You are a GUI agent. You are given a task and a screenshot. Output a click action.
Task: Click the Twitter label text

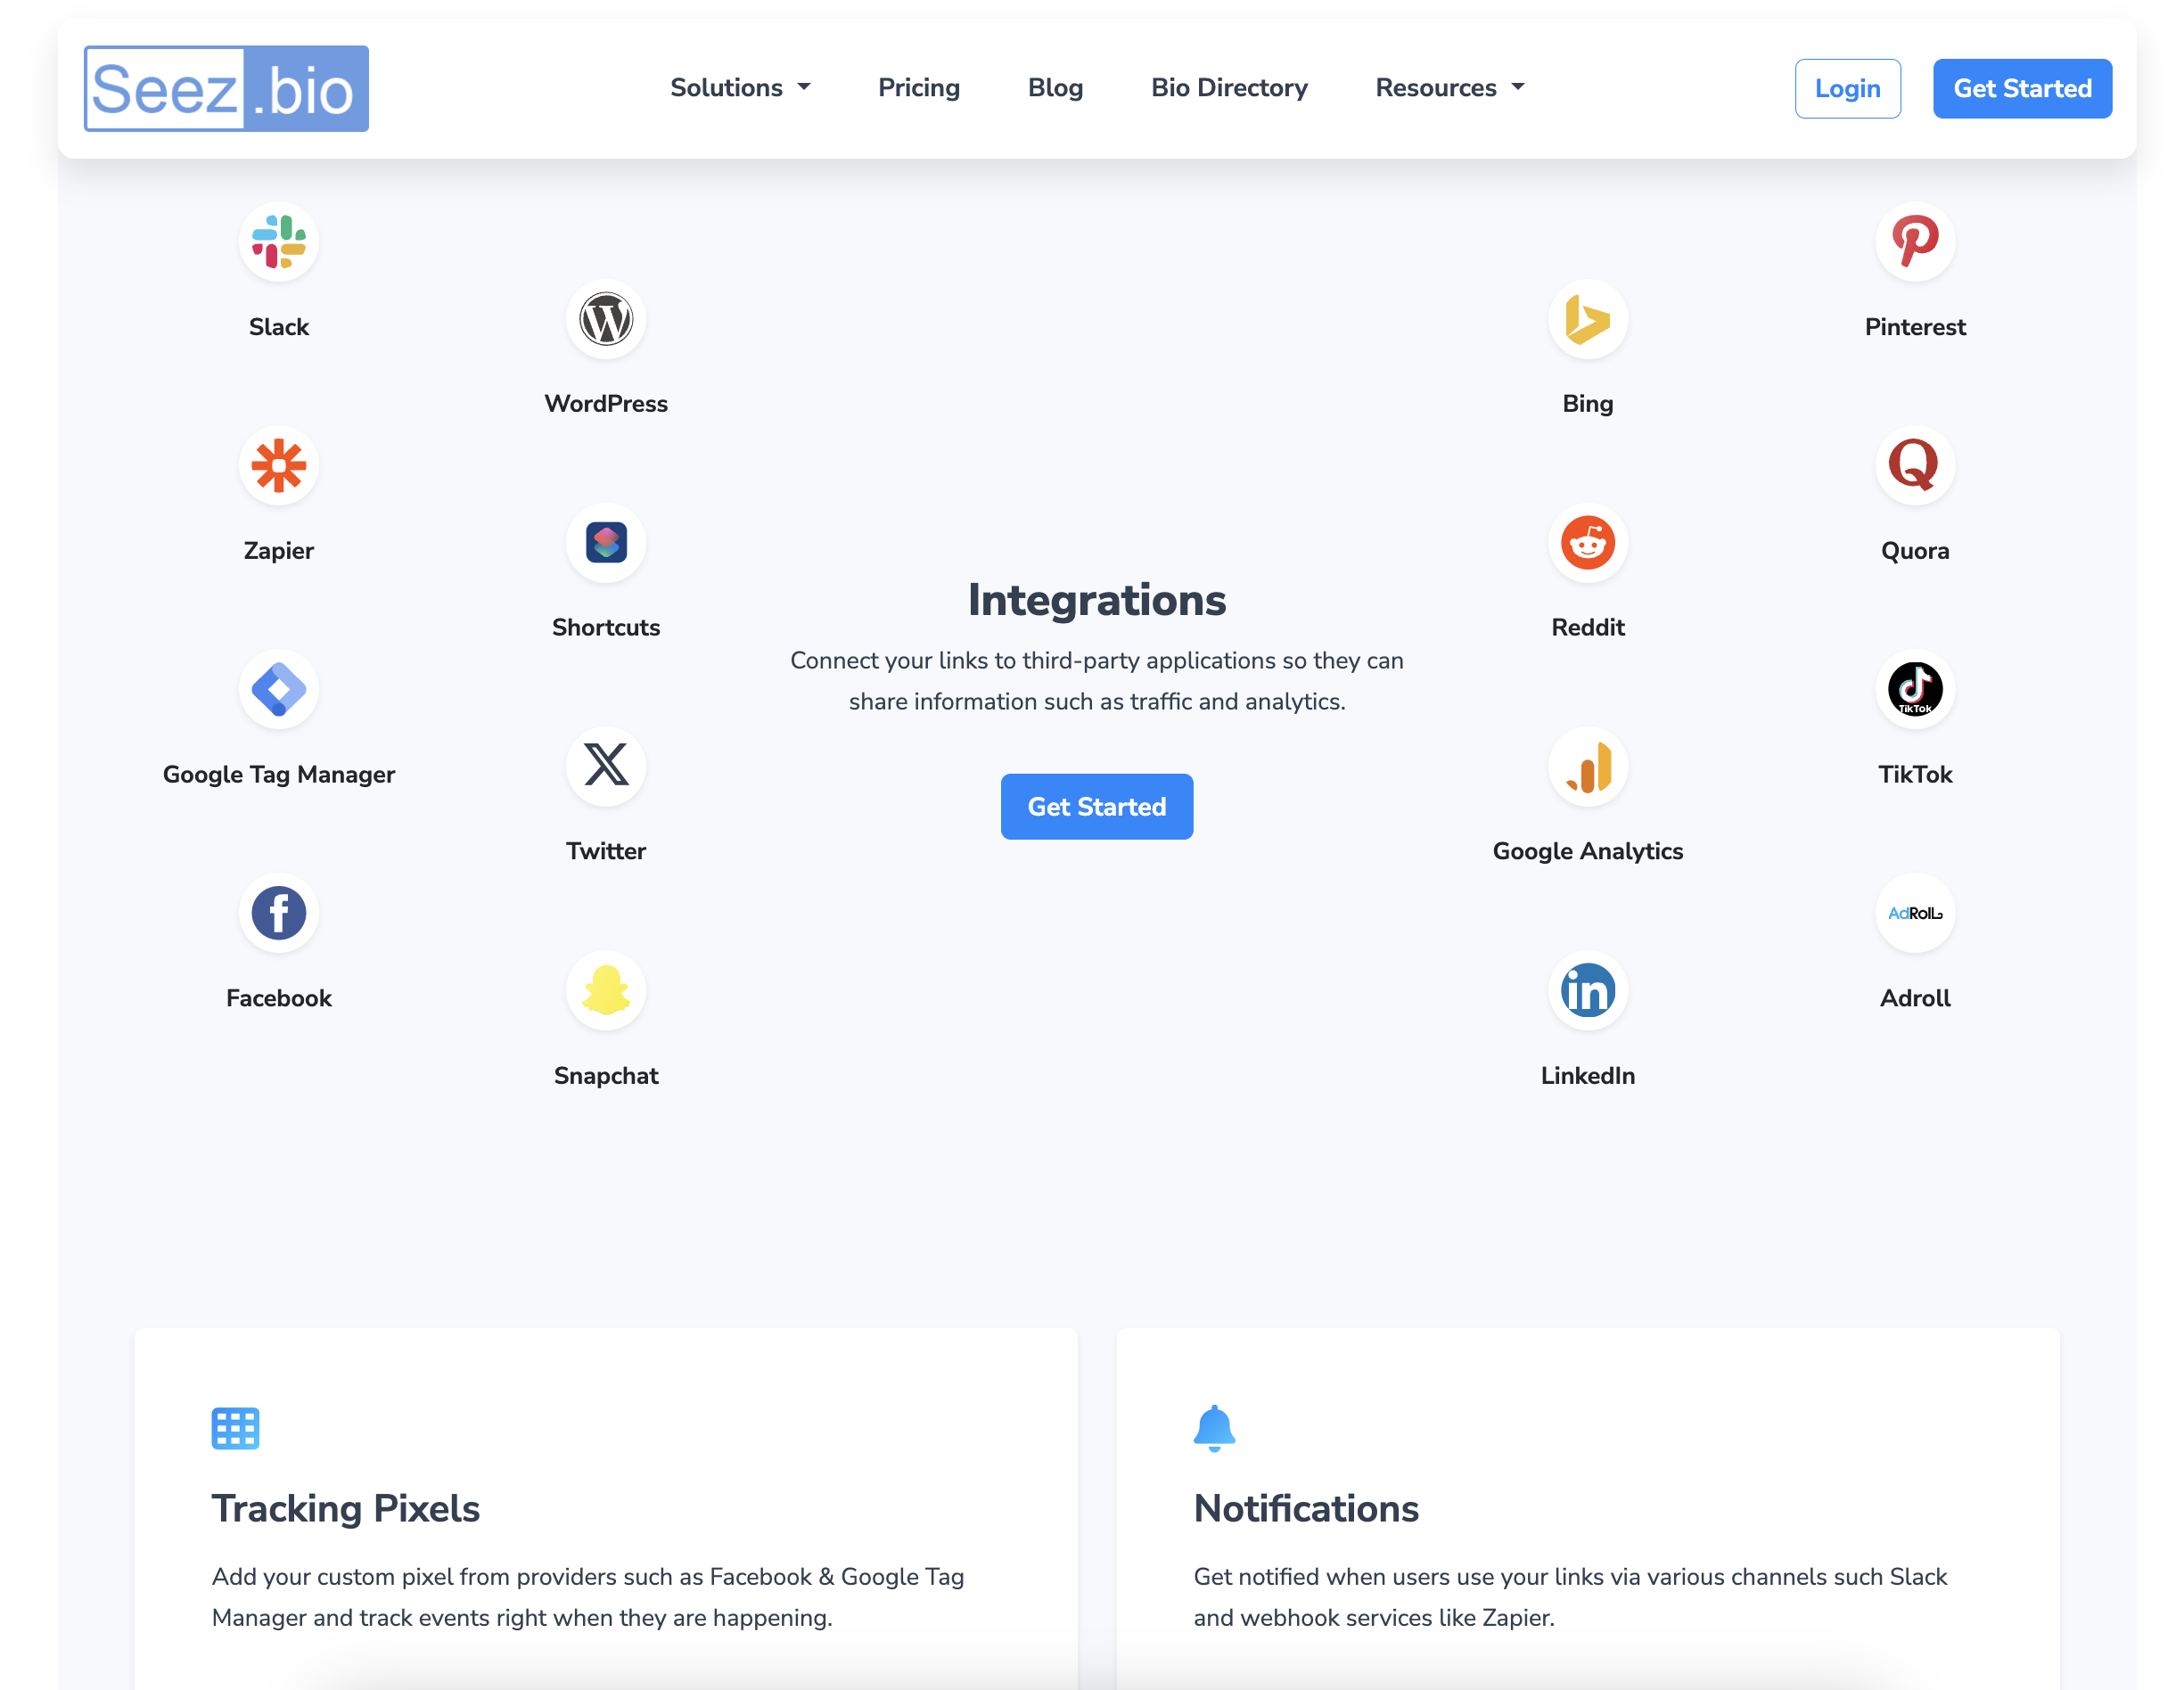tap(606, 852)
